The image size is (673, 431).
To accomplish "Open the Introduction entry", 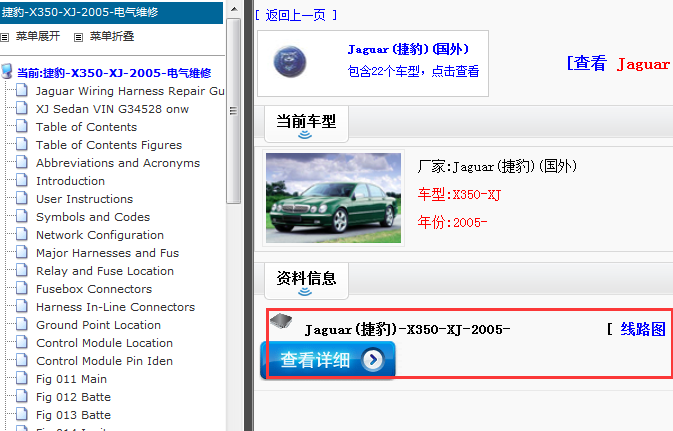I will click(x=70, y=181).
